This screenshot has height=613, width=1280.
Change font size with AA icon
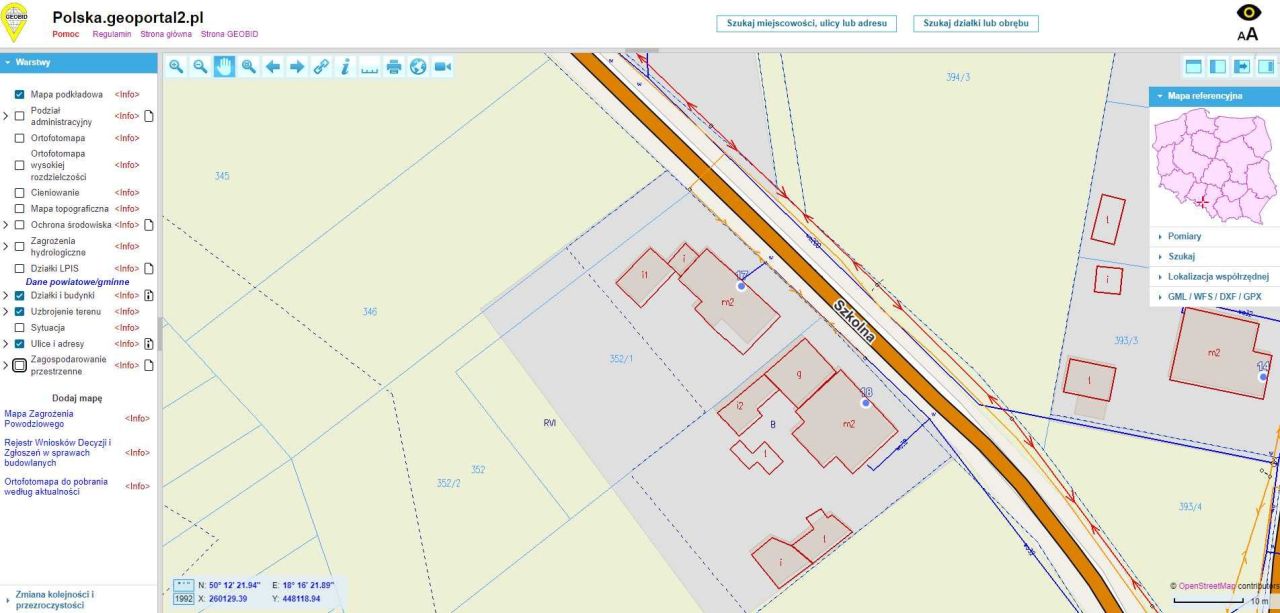coord(1248,34)
